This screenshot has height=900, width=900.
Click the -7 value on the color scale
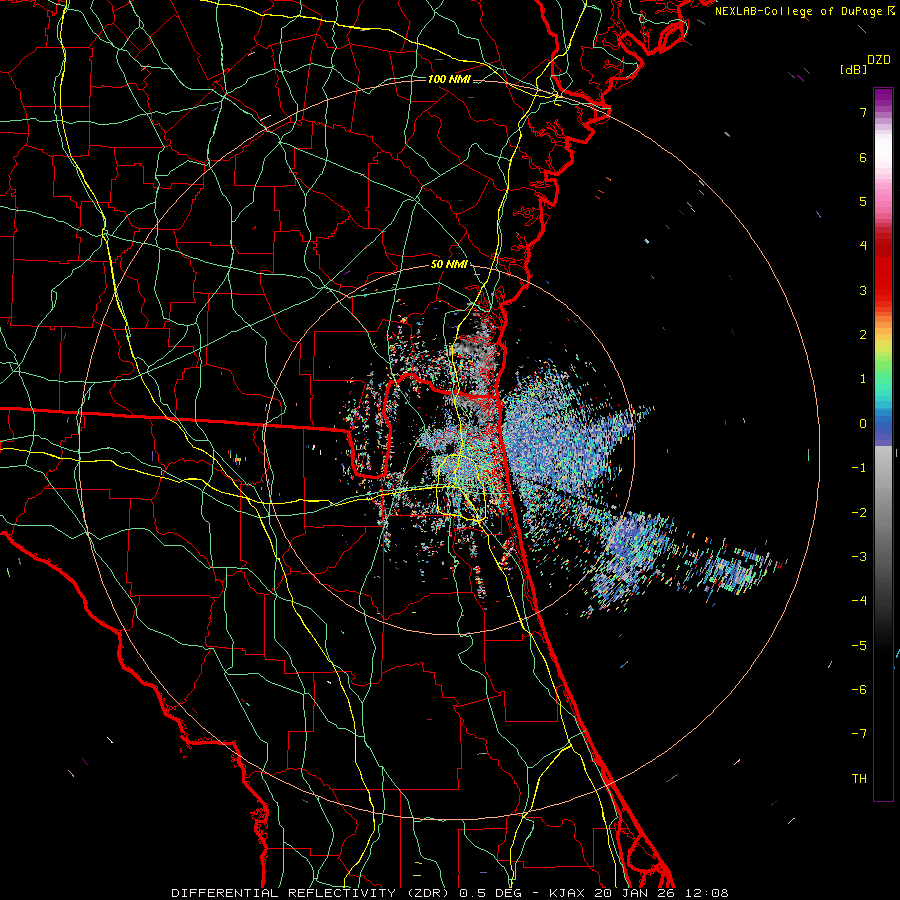[x=859, y=734]
